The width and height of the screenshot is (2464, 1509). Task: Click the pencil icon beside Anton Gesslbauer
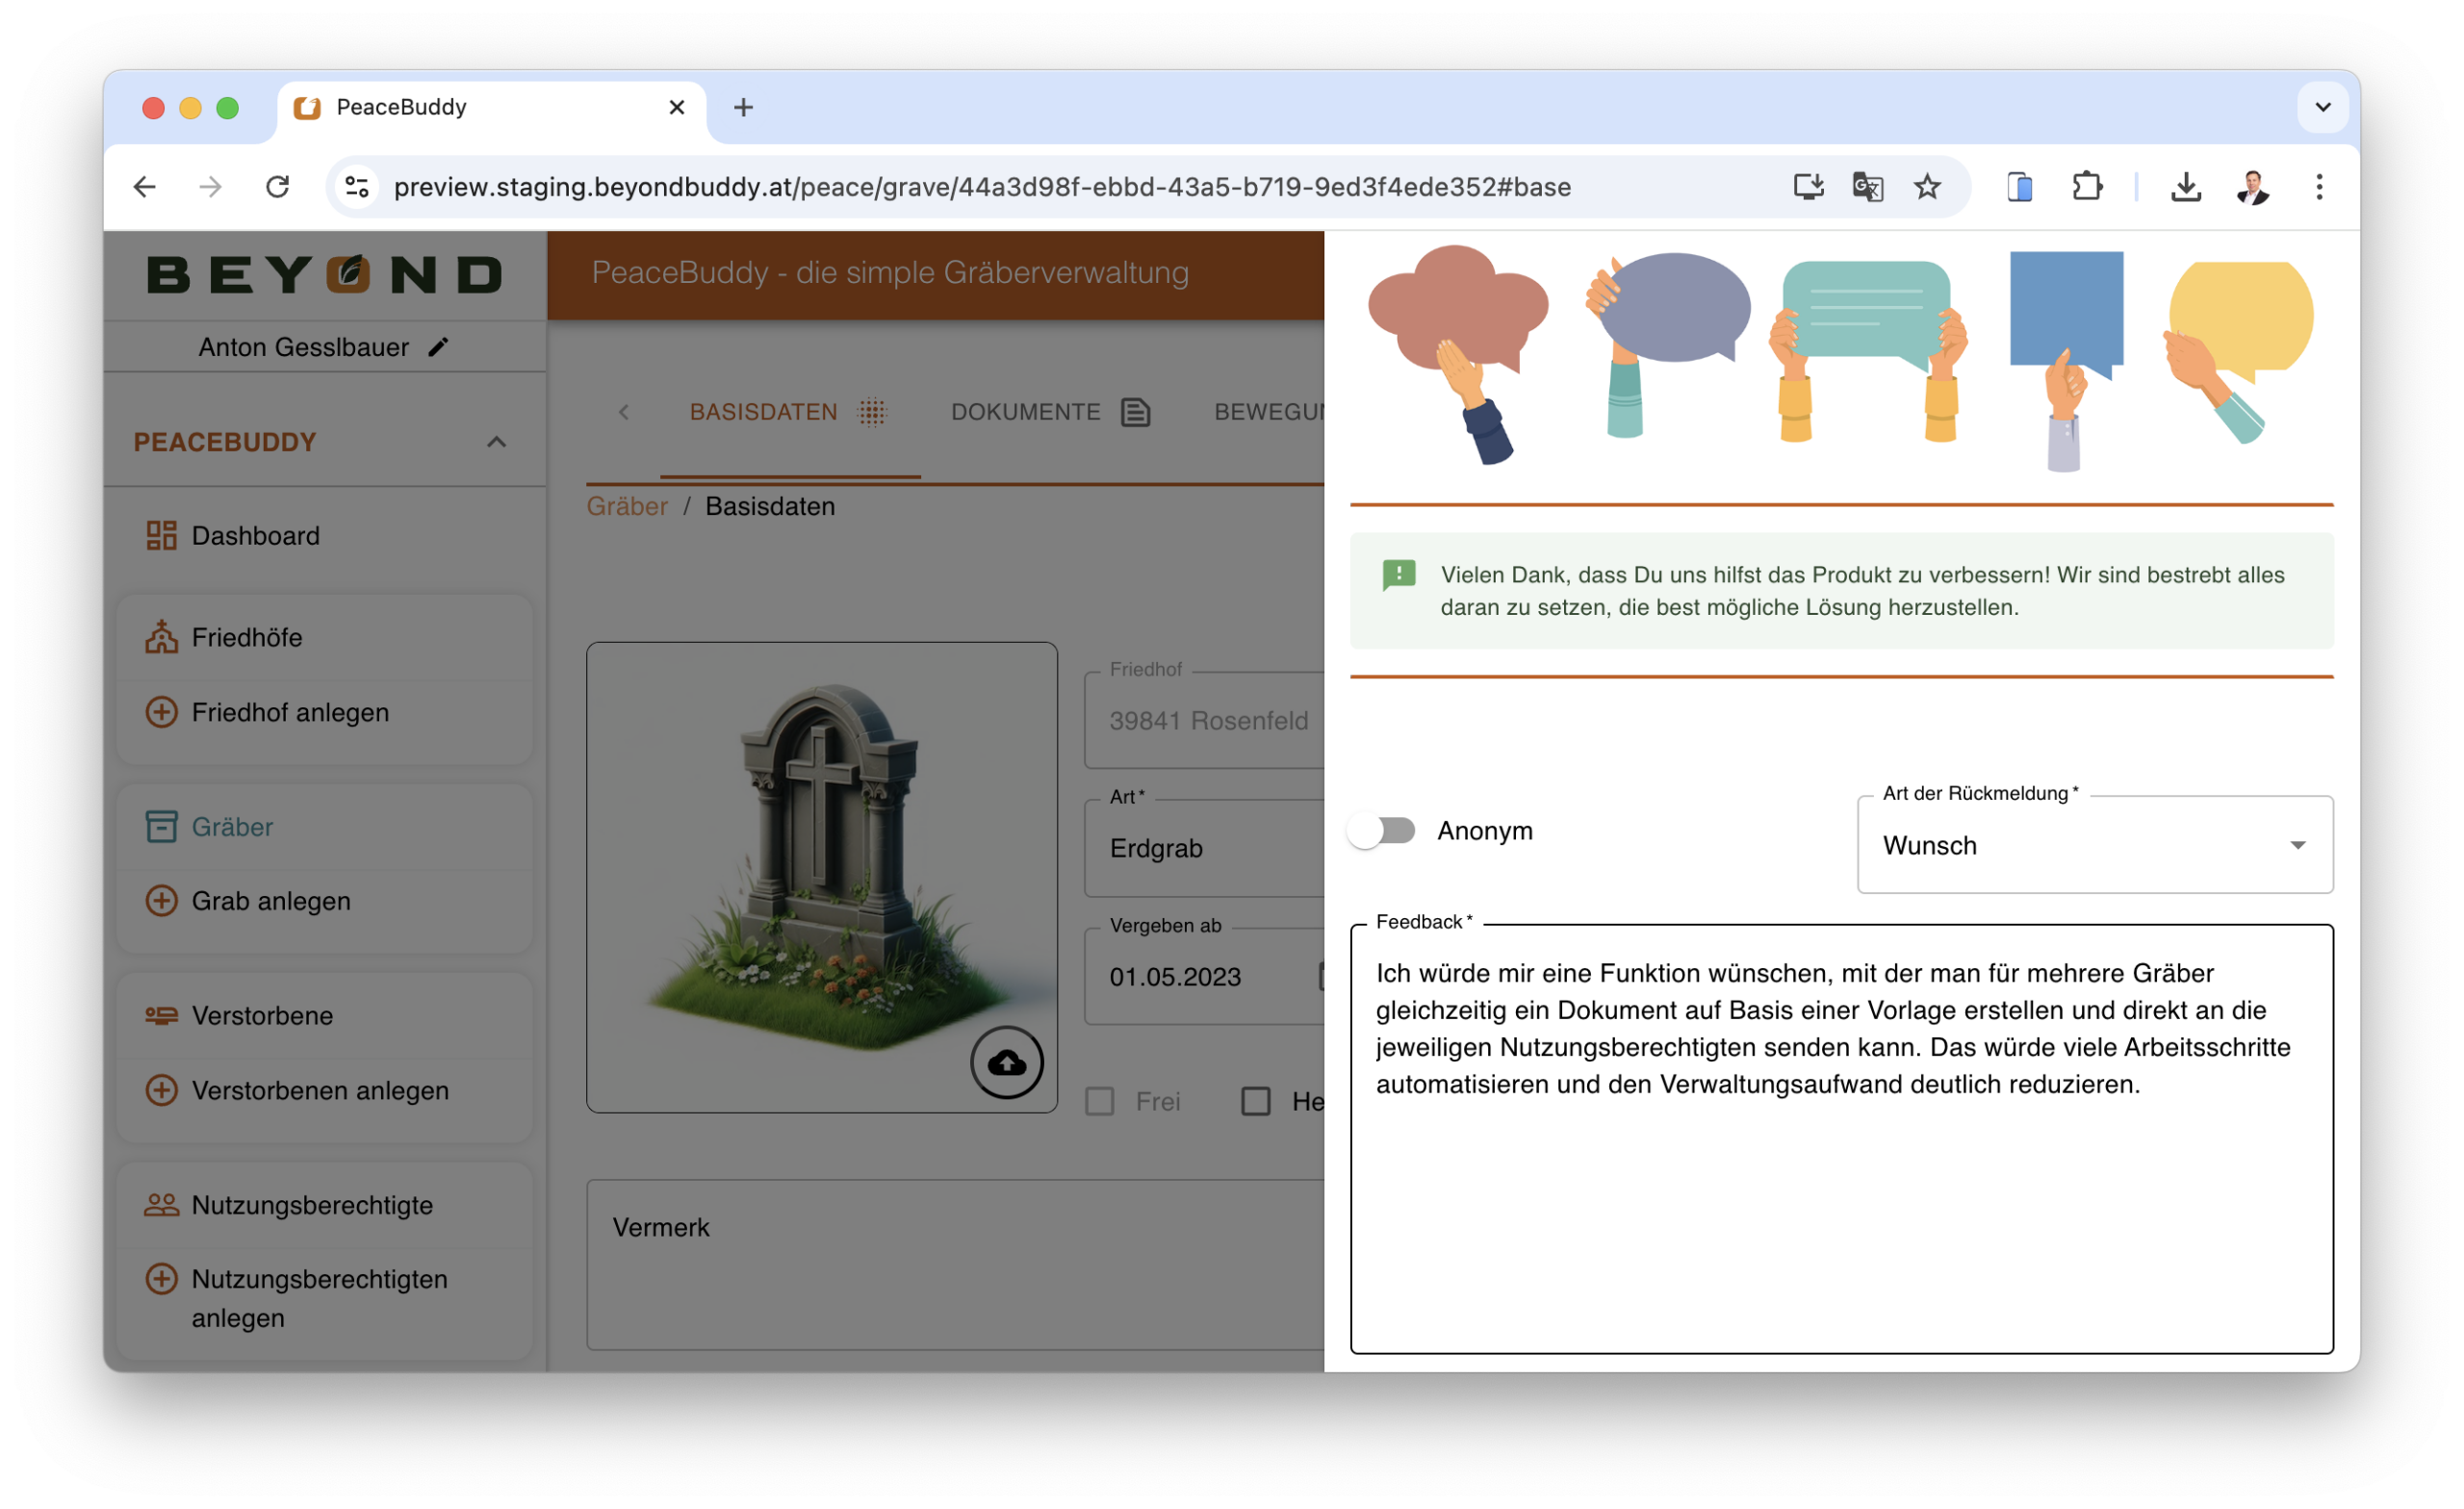click(438, 347)
